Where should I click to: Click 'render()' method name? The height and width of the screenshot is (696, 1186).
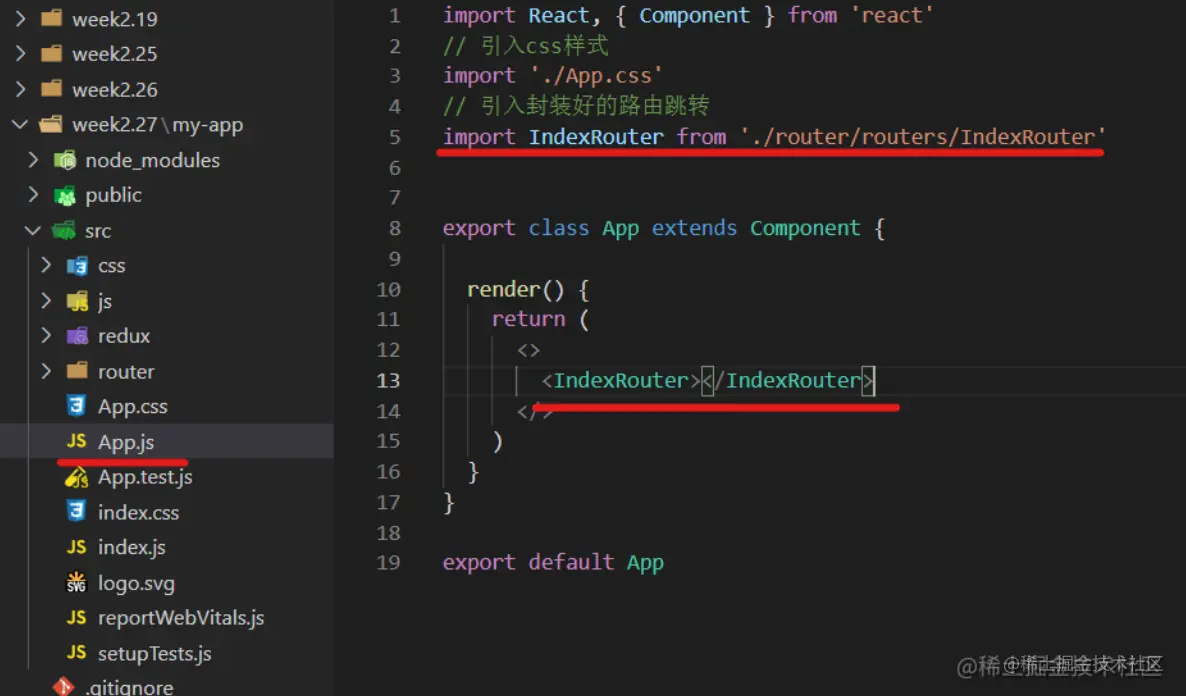point(516,289)
